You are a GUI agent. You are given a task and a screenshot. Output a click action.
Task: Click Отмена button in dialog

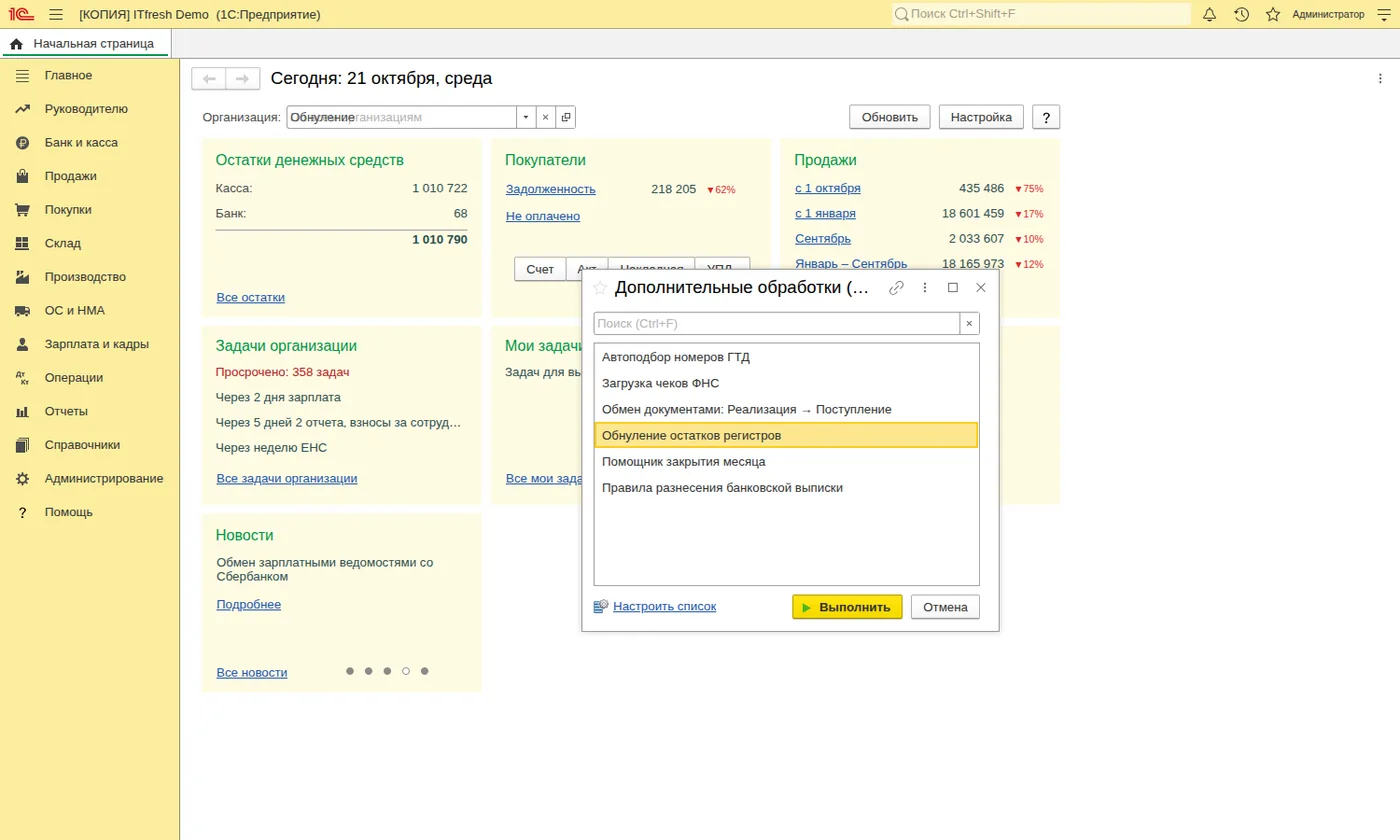[945, 607]
